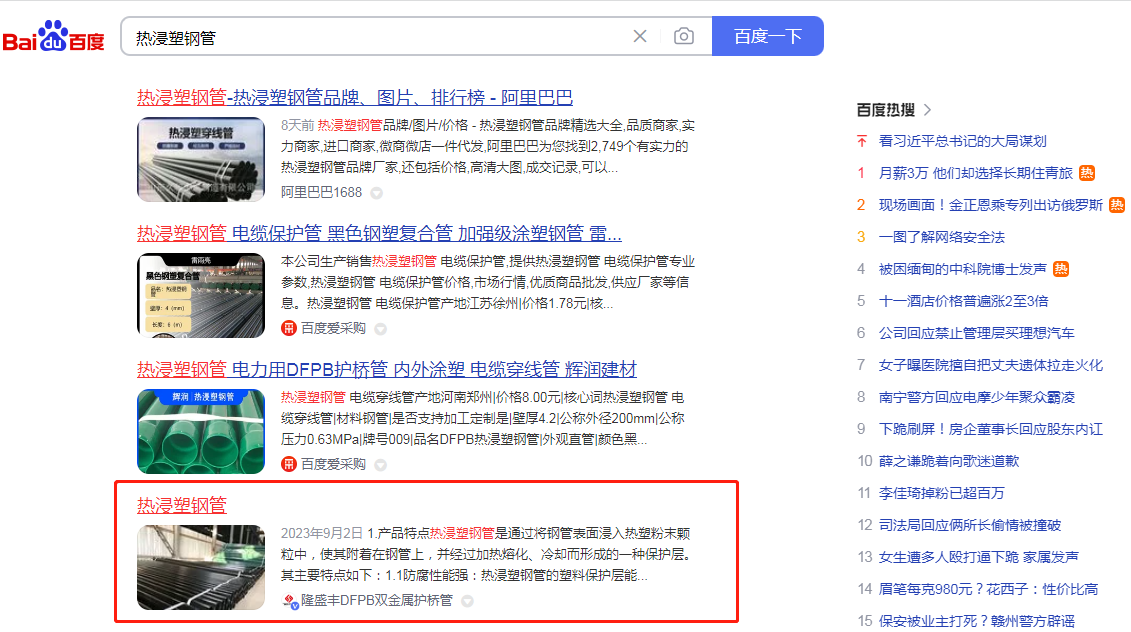Open 百度热搜 heading
This screenshot has height=632, width=1131.
pyautogui.click(x=886, y=110)
